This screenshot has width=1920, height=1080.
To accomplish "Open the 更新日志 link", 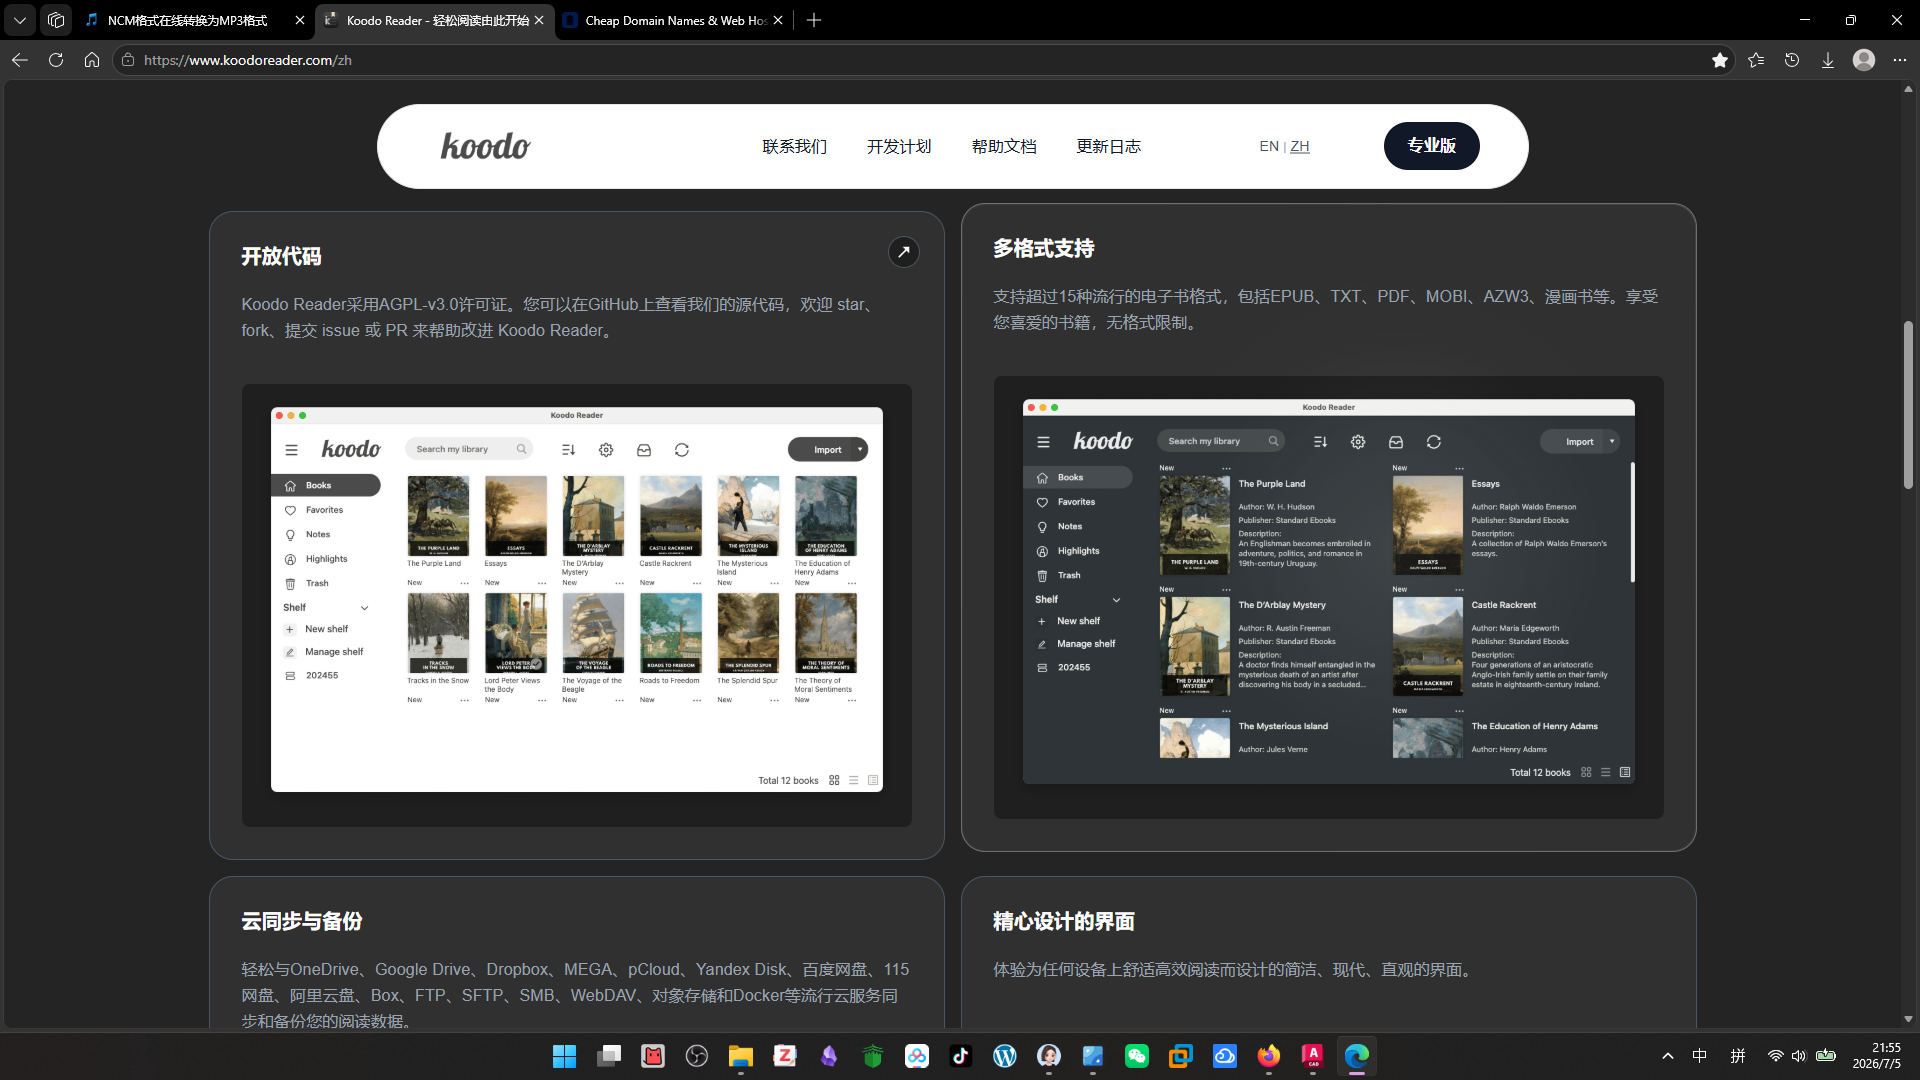I will (1108, 146).
